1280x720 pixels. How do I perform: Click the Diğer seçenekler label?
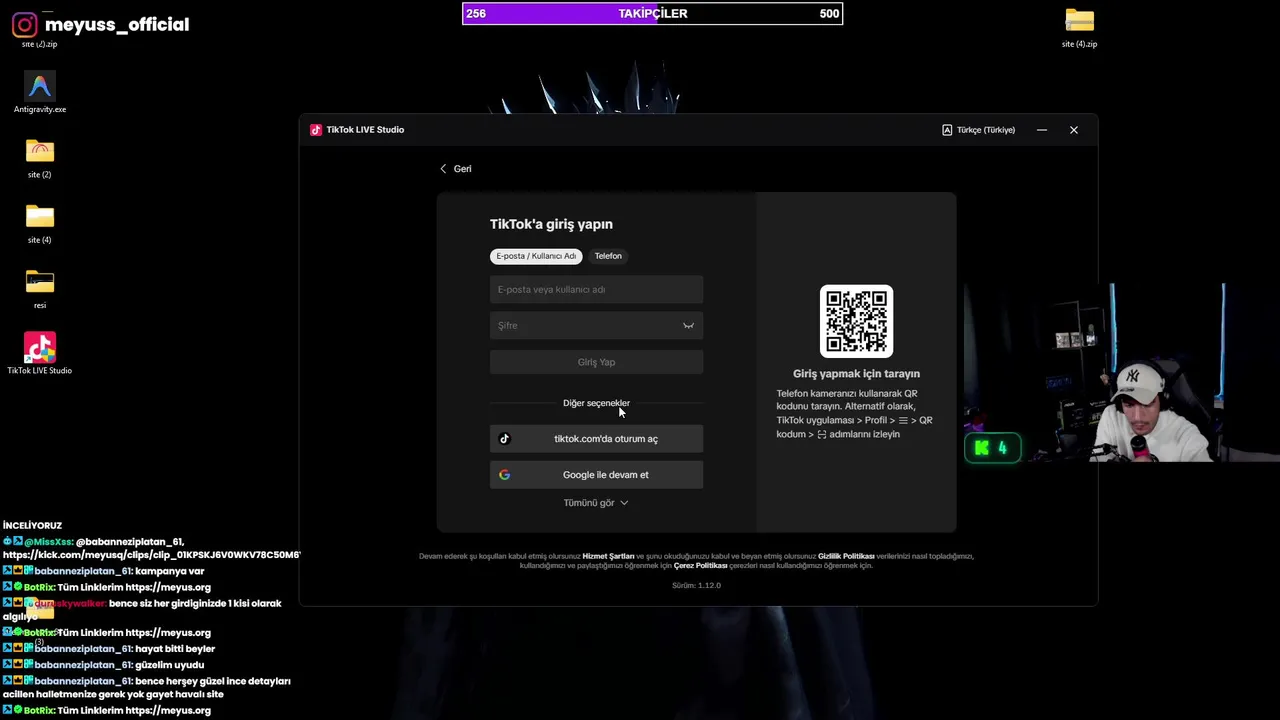point(596,403)
